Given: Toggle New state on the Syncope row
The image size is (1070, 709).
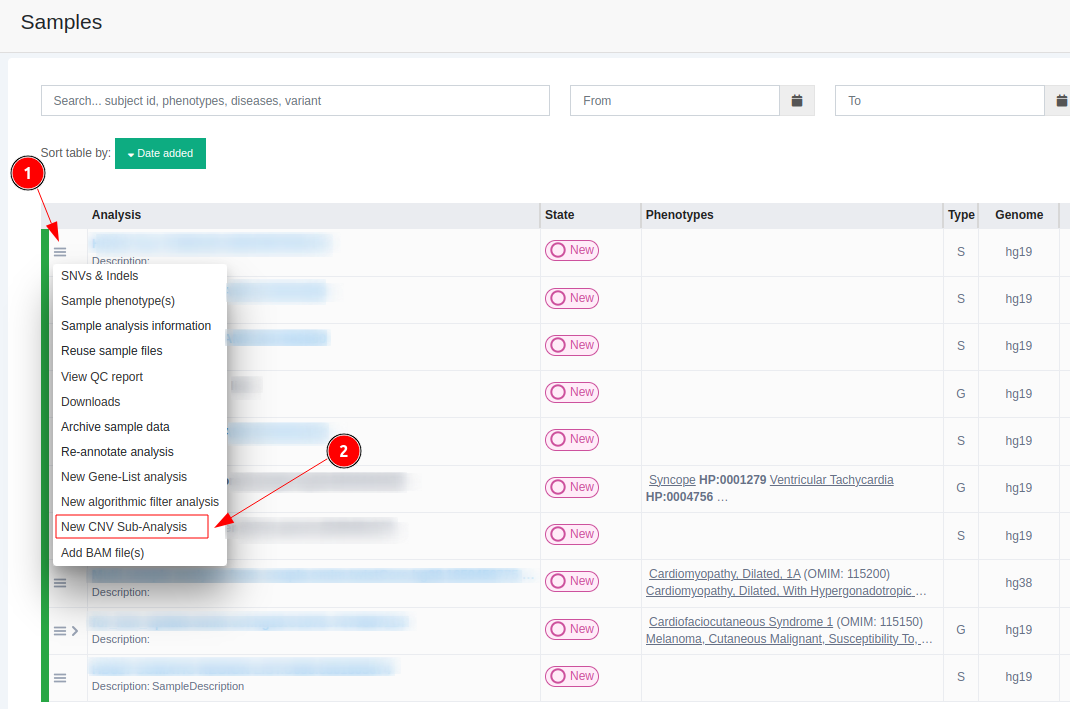Looking at the screenshot, I should [x=572, y=487].
